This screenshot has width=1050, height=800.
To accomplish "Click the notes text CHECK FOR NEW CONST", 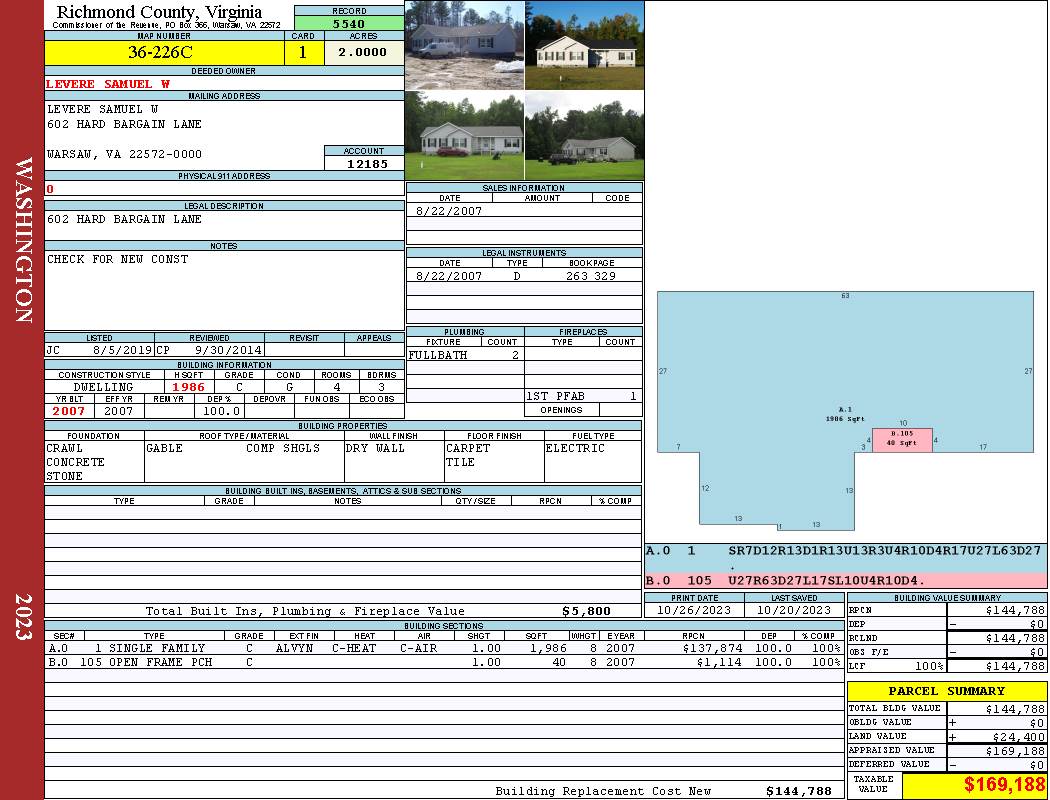I will [118, 259].
